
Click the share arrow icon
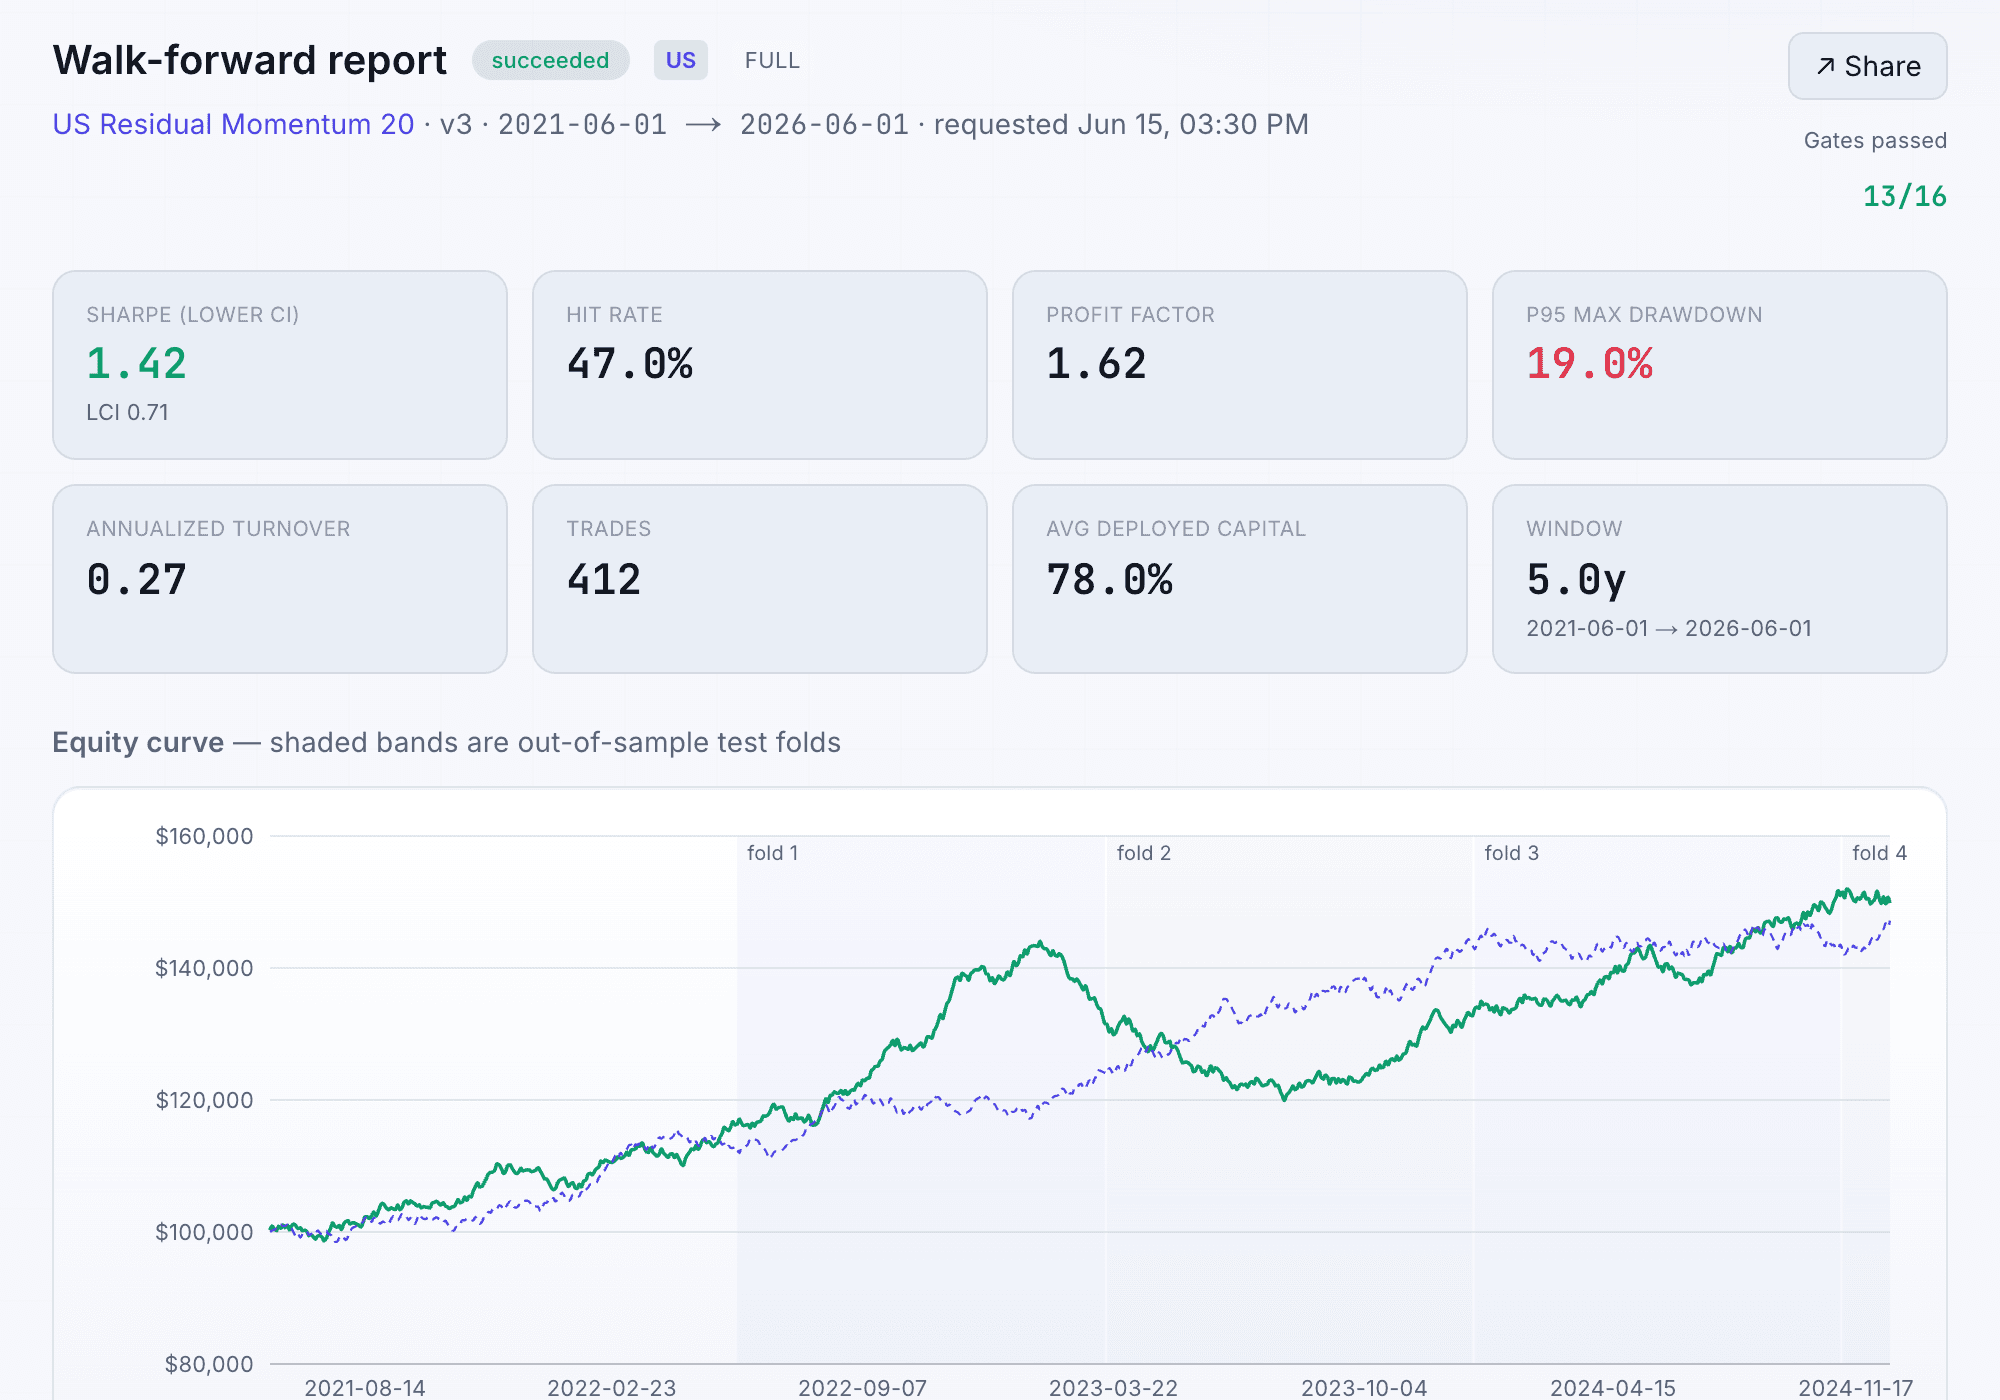pos(1826,66)
